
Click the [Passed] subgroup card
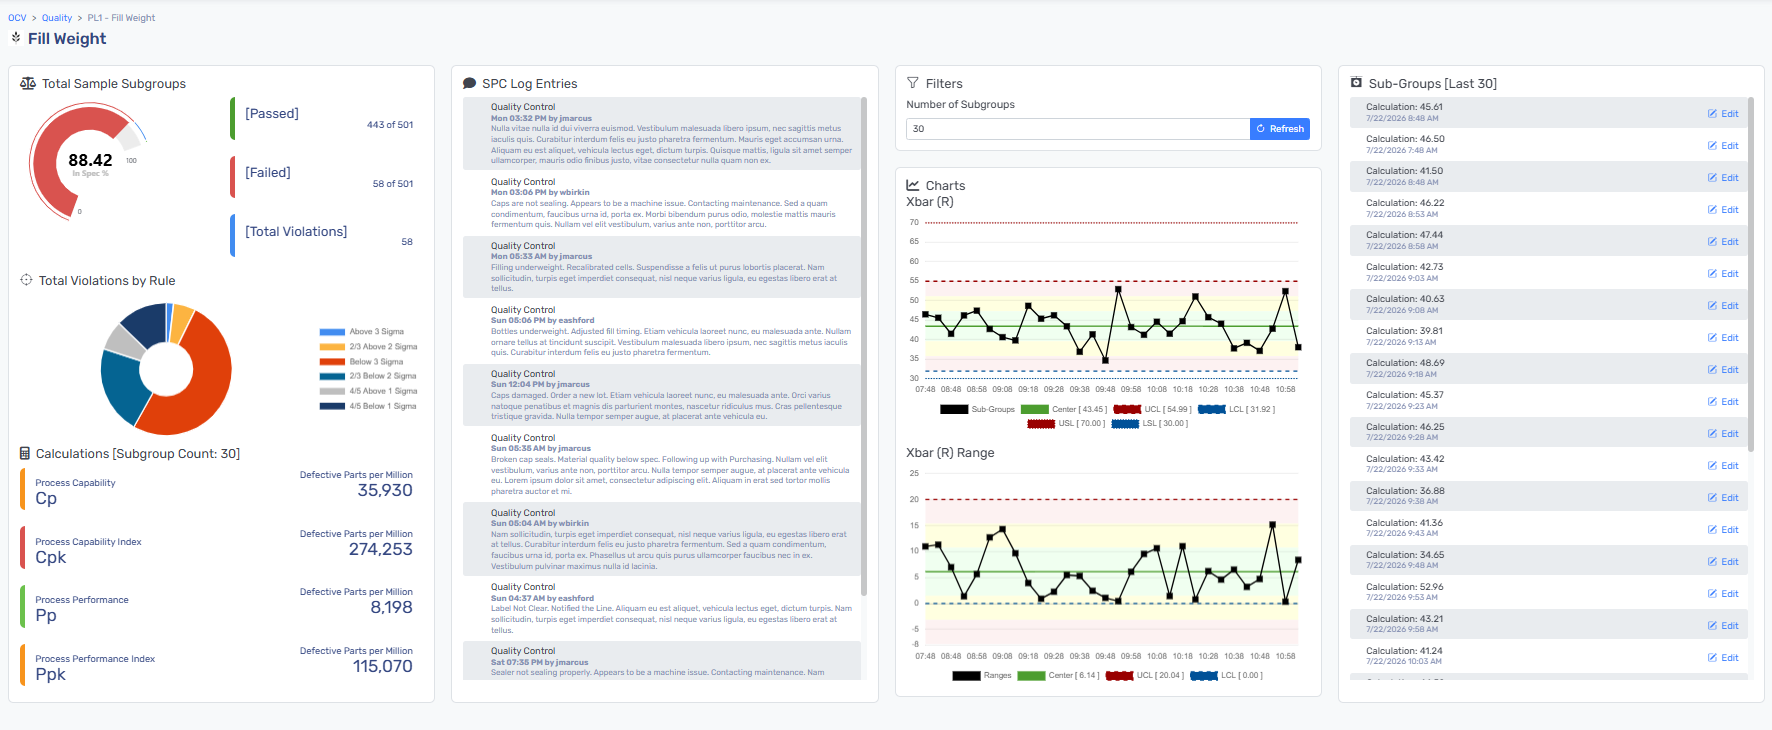(x=323, y=119)
